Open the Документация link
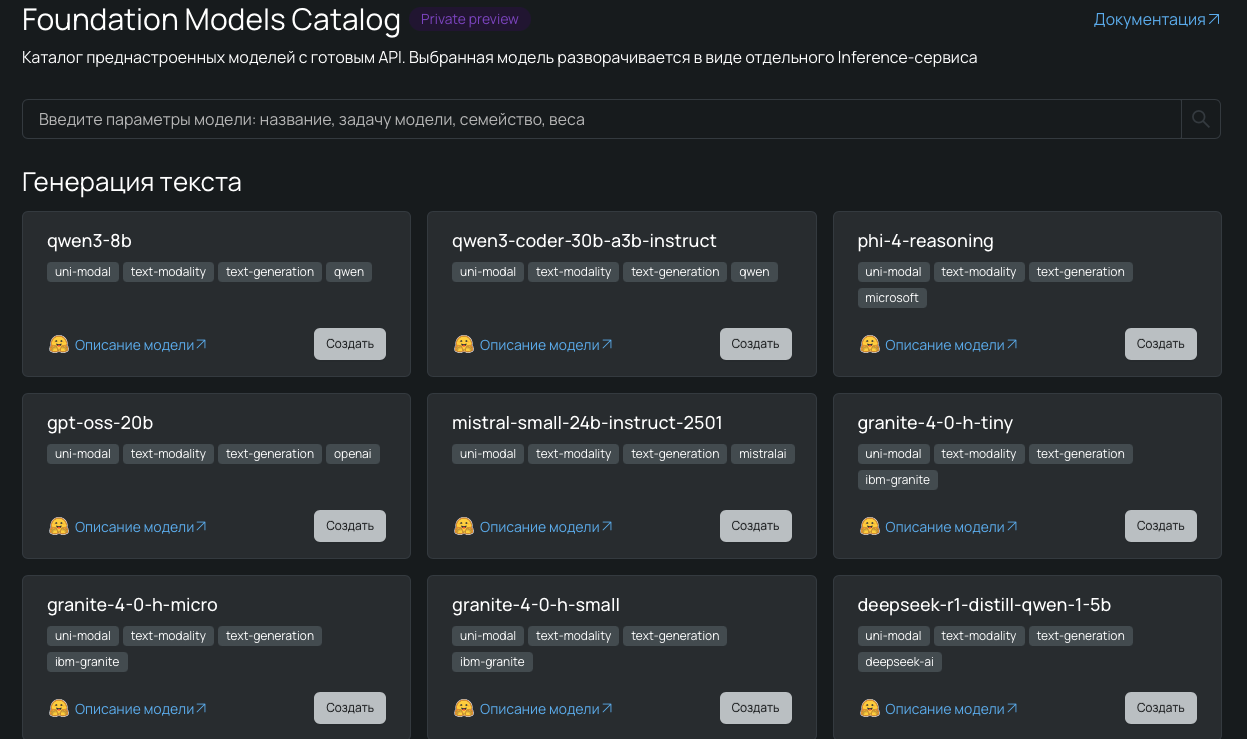The height and width of the screenshot is (739, 1247). coord(1156,20)
